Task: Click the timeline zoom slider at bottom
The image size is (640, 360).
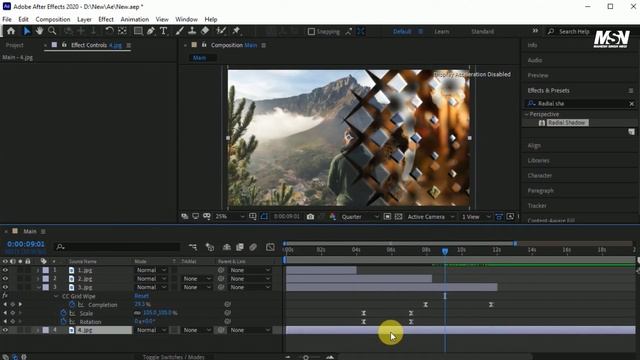Action: click(305, 357)
